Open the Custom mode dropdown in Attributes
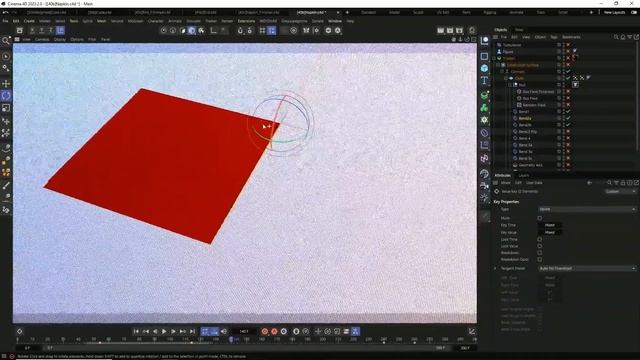640x360 pixels. (x=620, y=191)
